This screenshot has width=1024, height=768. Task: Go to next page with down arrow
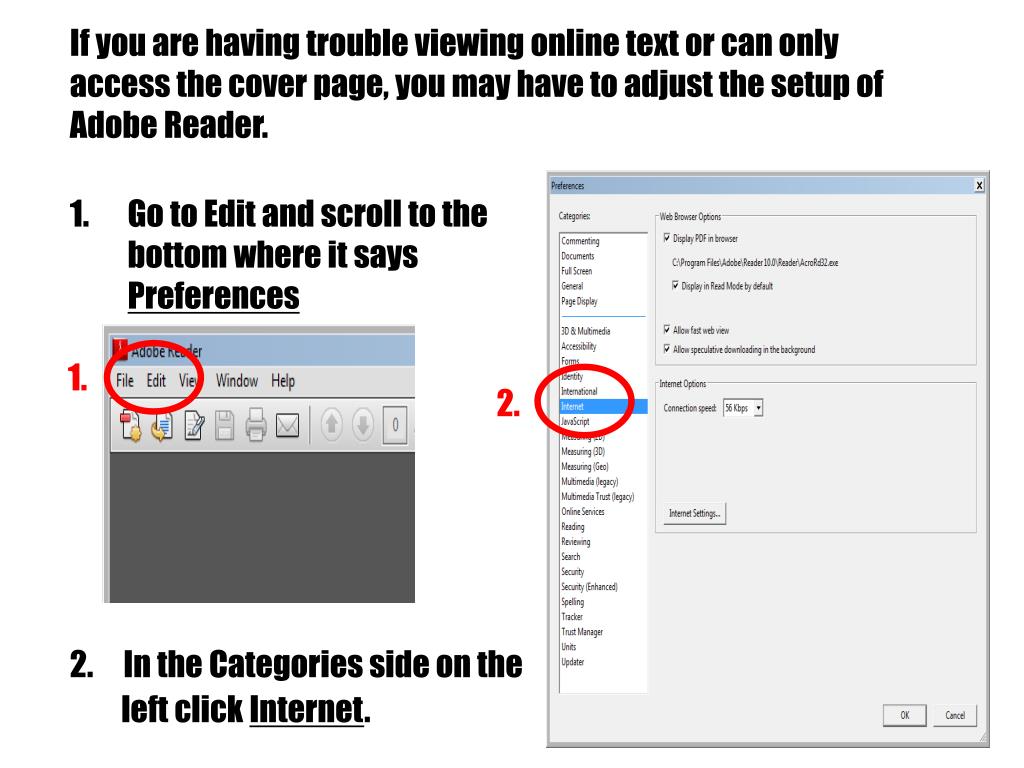click(363, 424)
